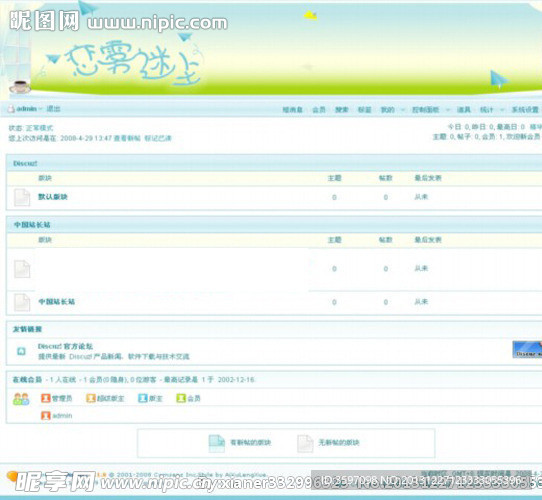
Task: Open the 中国站长站 category header link
Action: [x=32, y=225]
